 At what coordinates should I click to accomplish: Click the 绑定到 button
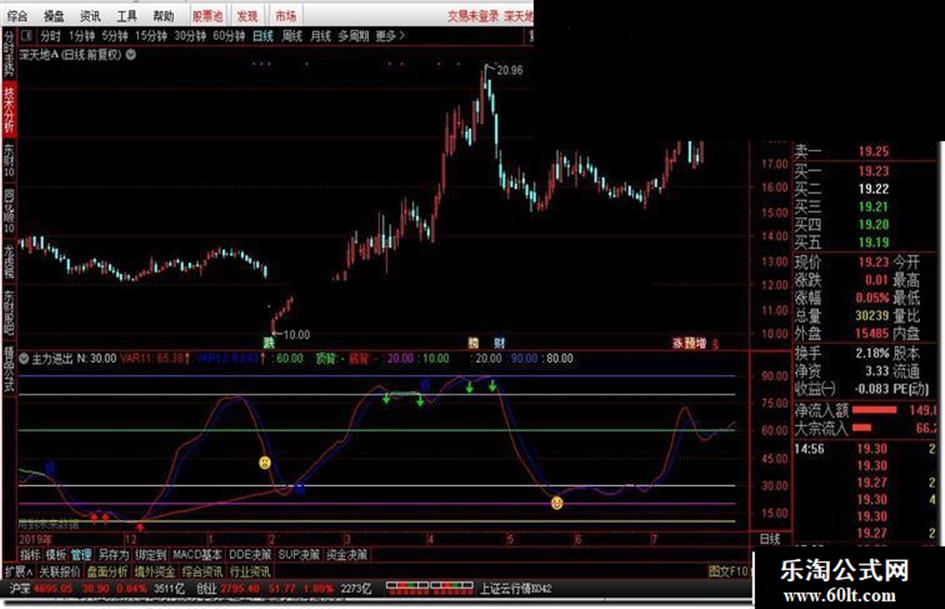(x=151, y=554)
